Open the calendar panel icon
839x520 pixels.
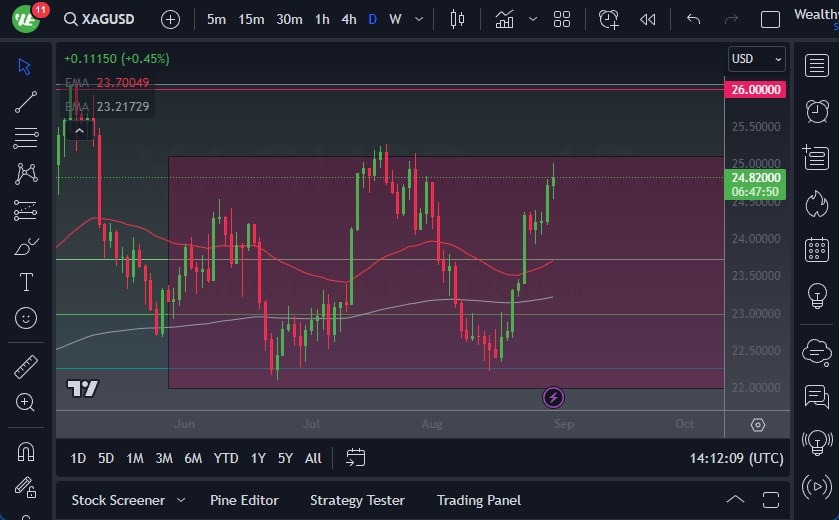point(817,249)
